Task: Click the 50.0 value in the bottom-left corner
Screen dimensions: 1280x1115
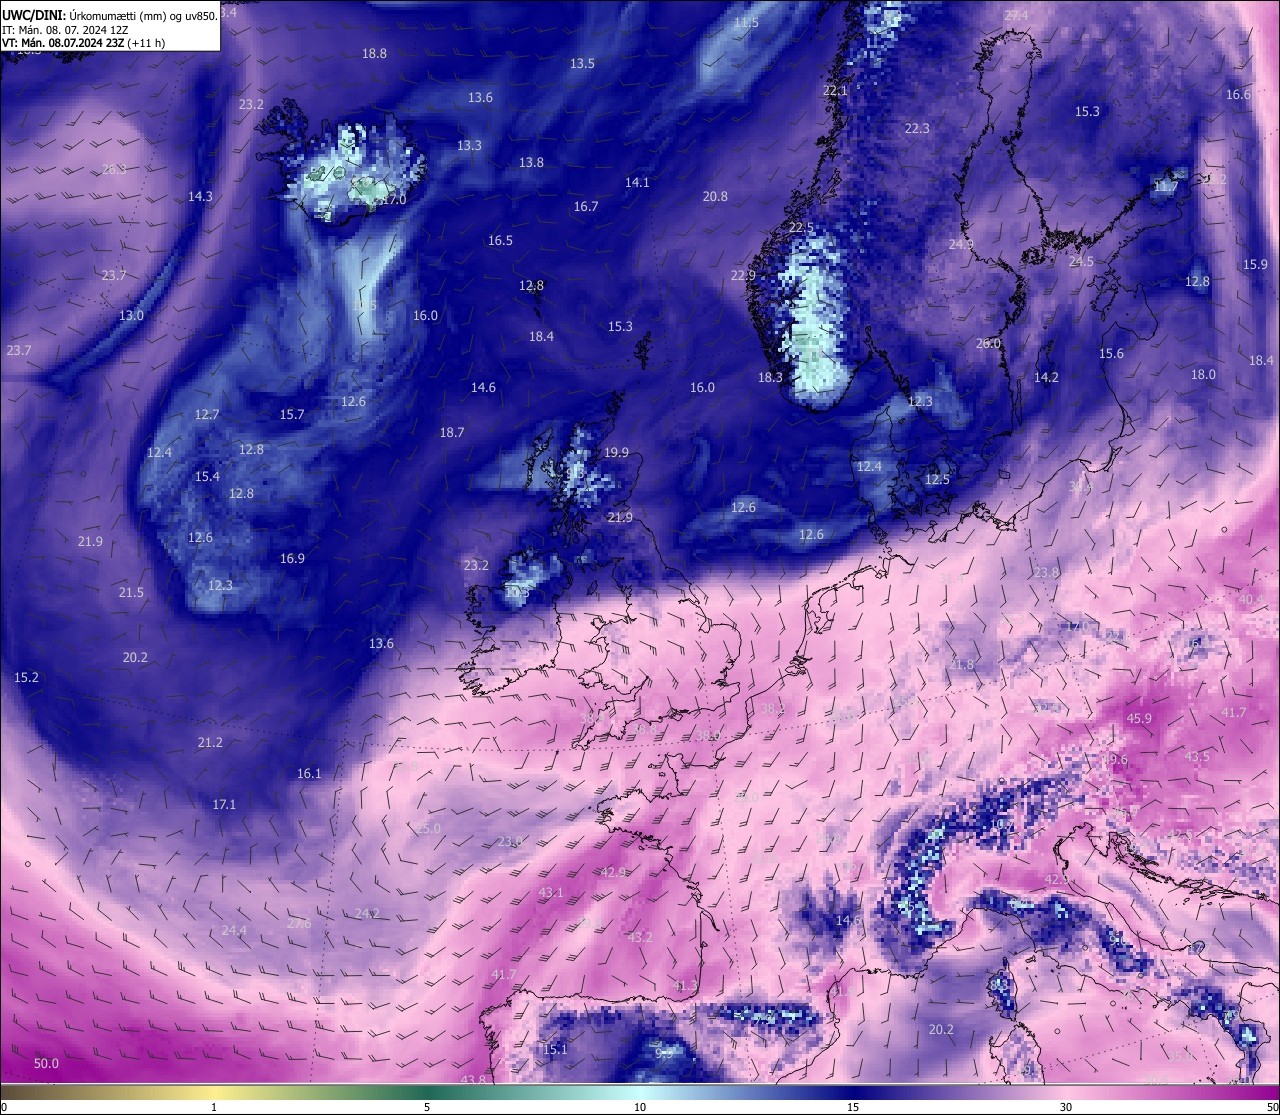Action: point(46,1063)
